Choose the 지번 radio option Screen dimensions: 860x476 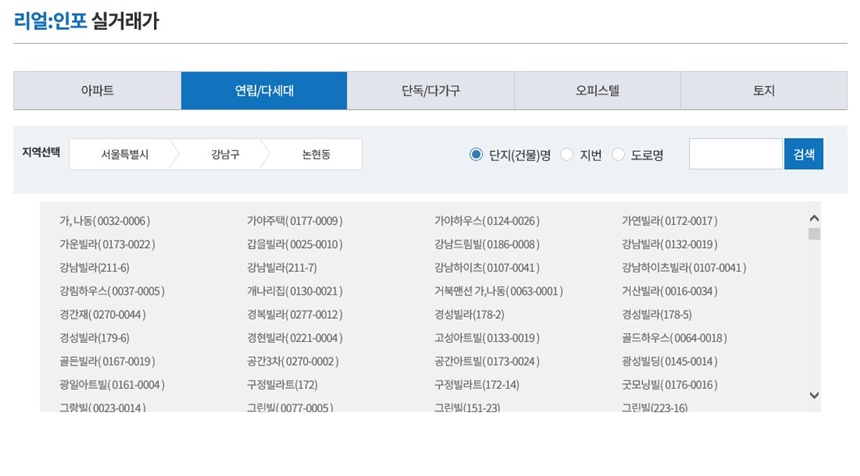tap(567, 155)
